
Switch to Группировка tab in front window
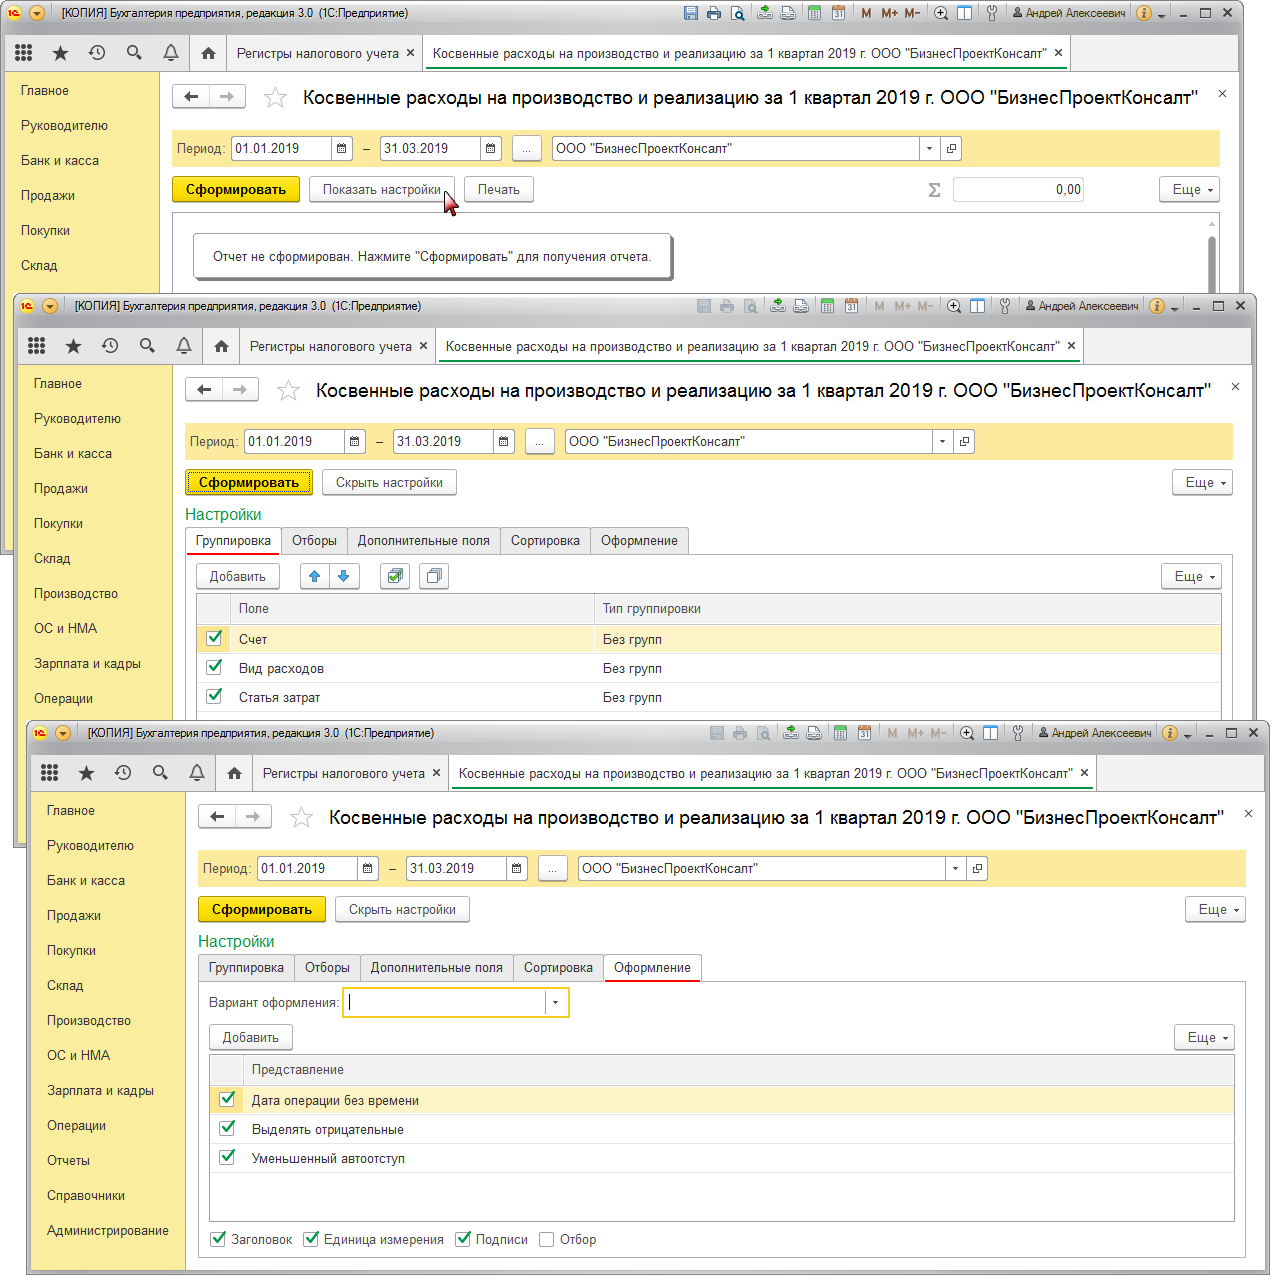[x=246, y=967]
